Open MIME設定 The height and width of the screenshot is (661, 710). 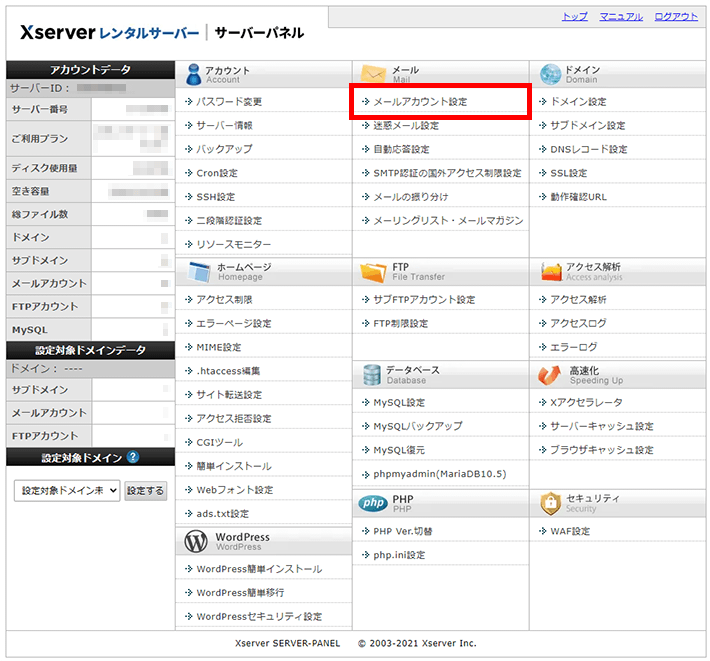tap(219, 347)
